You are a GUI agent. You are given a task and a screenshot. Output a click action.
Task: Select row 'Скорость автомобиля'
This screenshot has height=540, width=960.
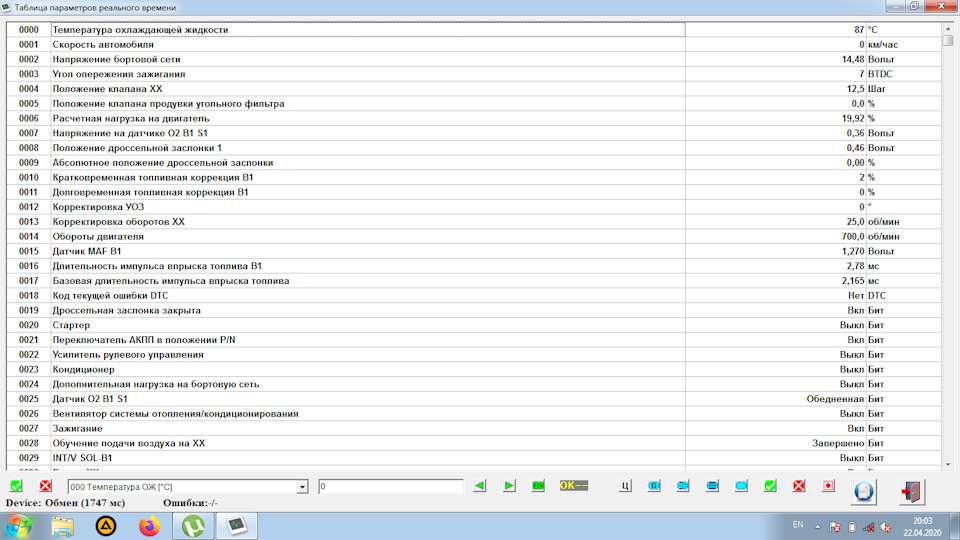click(474, 44)
